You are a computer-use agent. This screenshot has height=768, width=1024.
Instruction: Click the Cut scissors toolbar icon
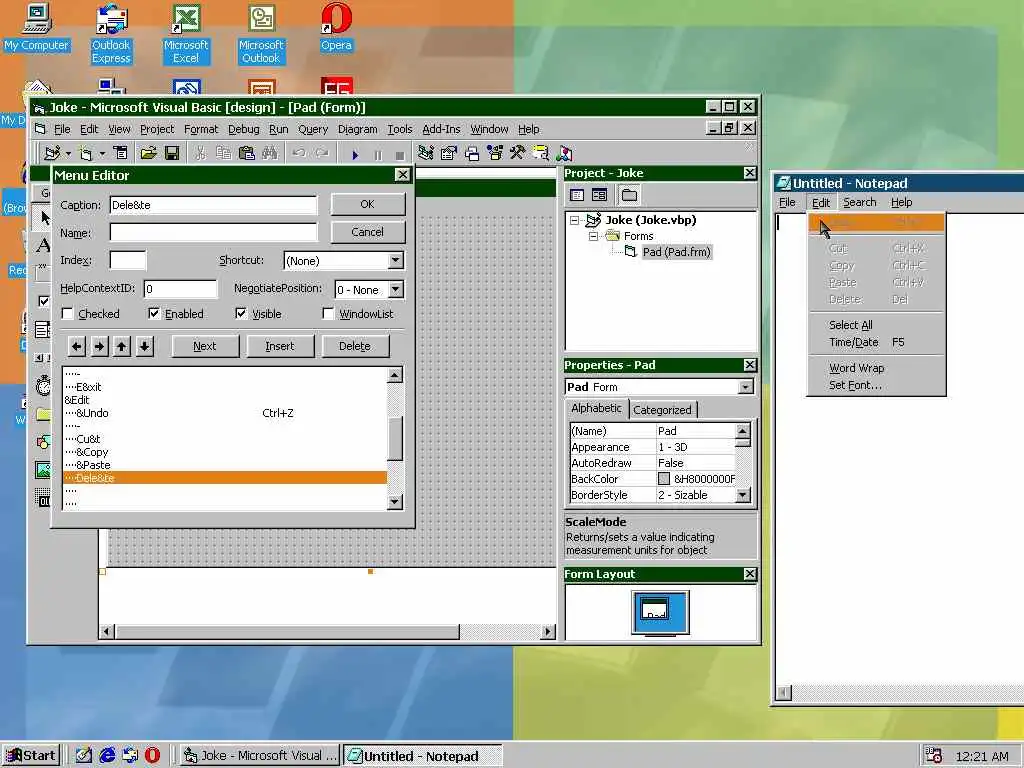(x=200, y=153)
